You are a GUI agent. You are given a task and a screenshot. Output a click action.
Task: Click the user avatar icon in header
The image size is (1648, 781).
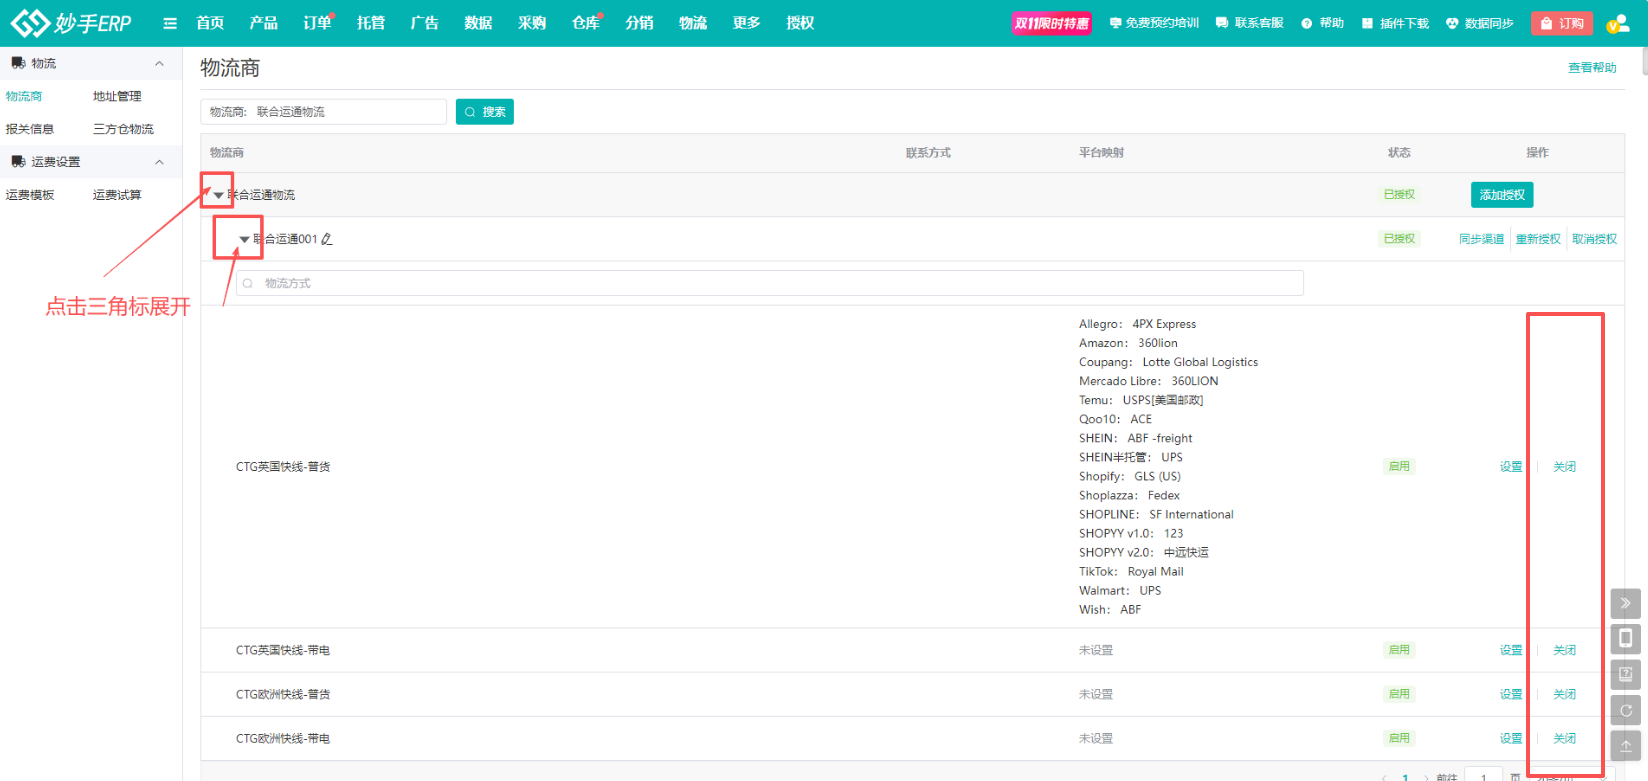click(x=1617, y=23)
